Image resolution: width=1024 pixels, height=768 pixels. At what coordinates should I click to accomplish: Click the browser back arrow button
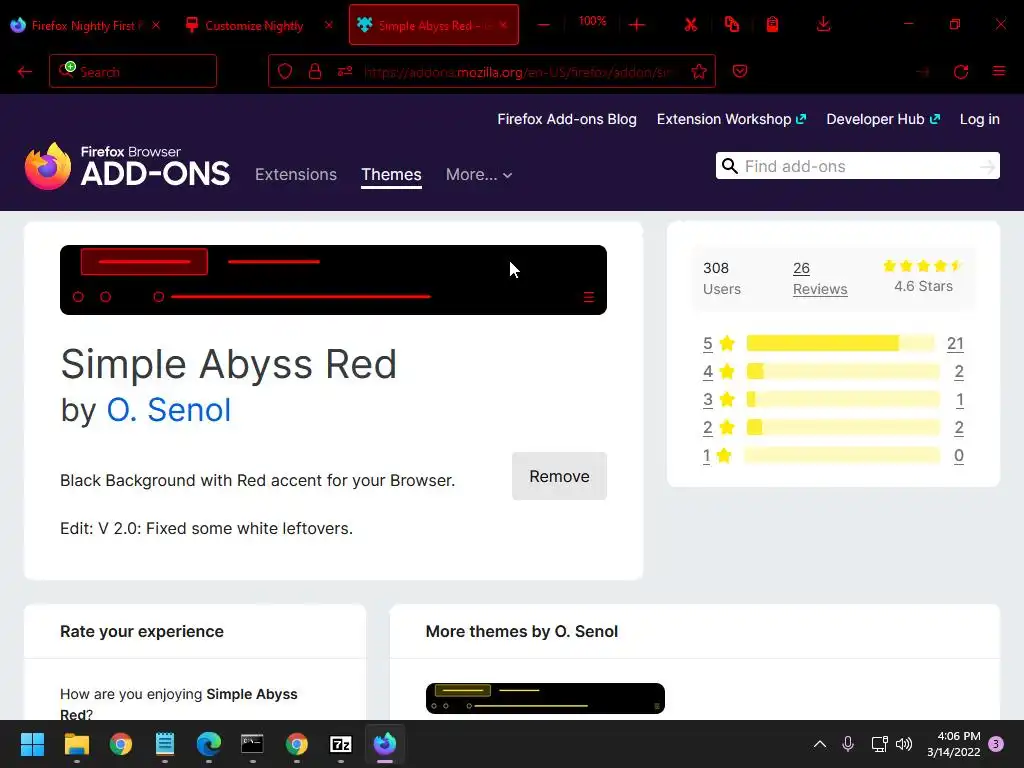[25, 72]
